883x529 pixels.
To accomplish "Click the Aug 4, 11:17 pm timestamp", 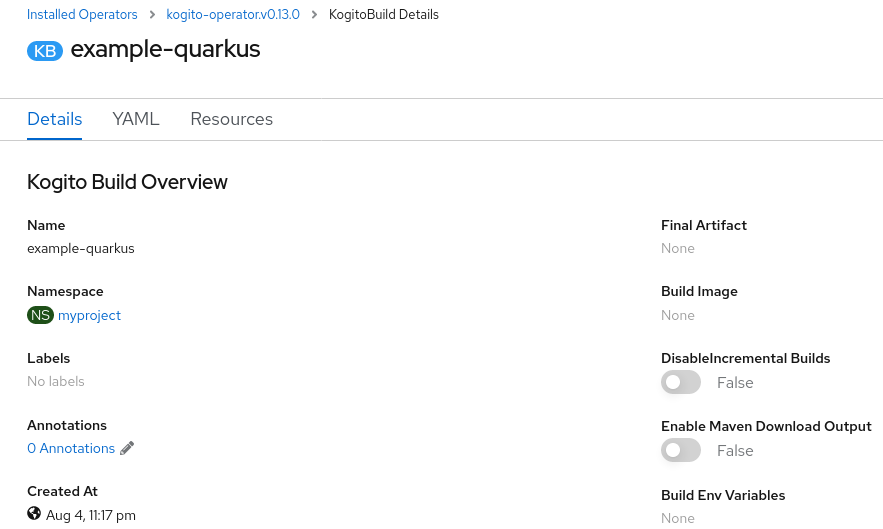I will pos(91,515).
